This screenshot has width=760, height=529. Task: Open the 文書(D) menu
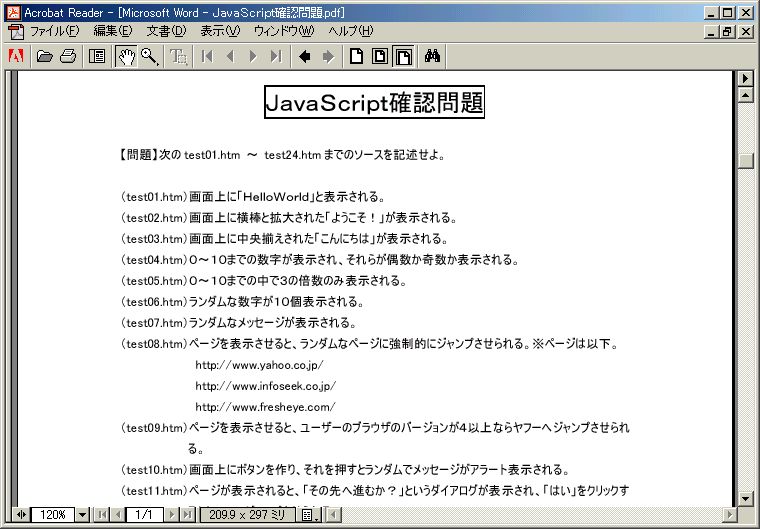tap(166, 31)
